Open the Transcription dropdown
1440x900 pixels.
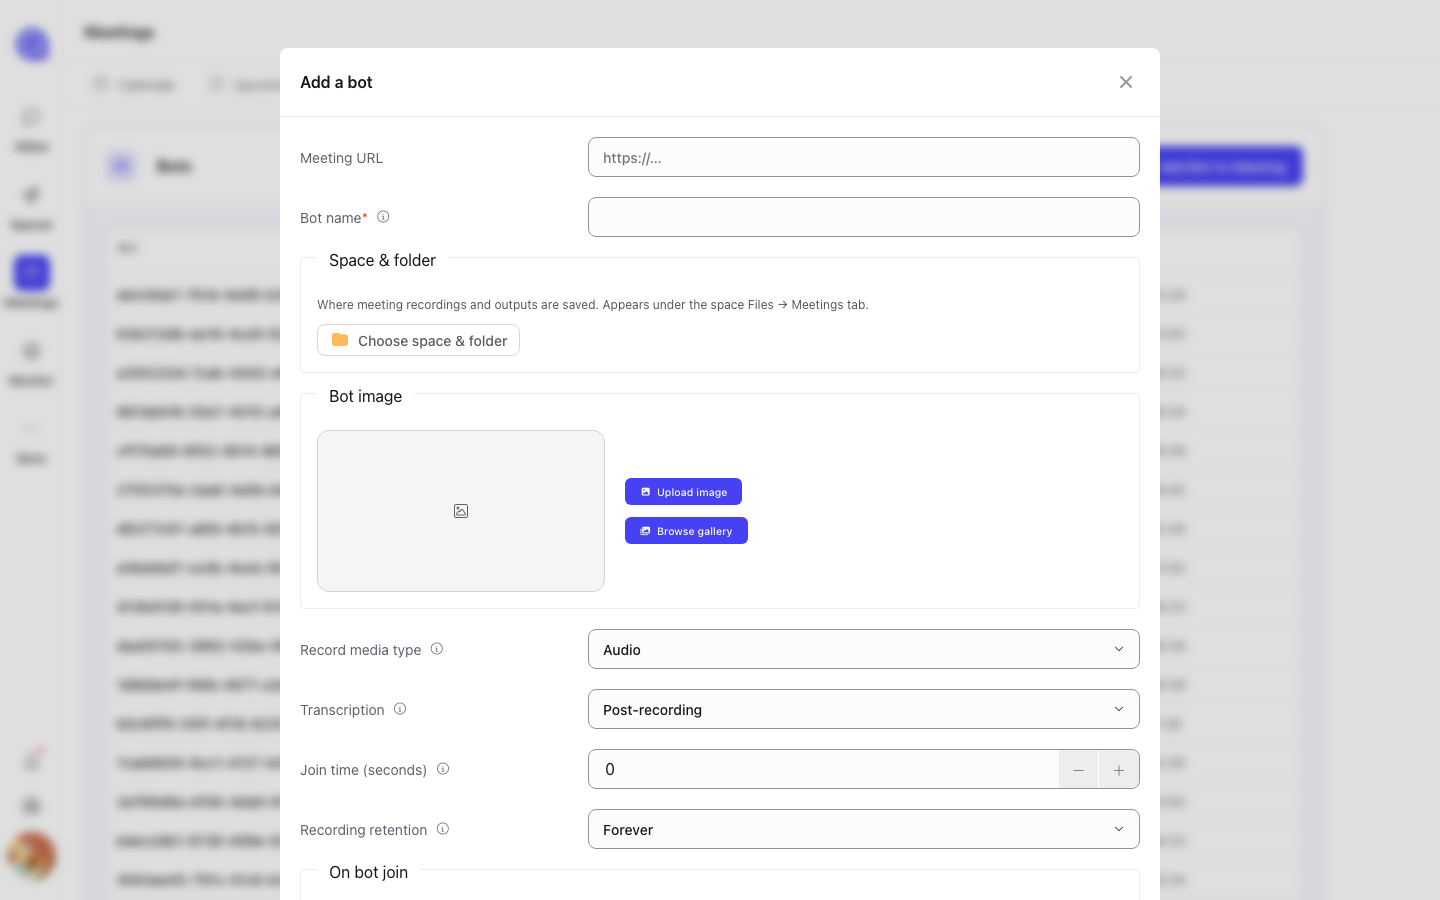(864, 709)
